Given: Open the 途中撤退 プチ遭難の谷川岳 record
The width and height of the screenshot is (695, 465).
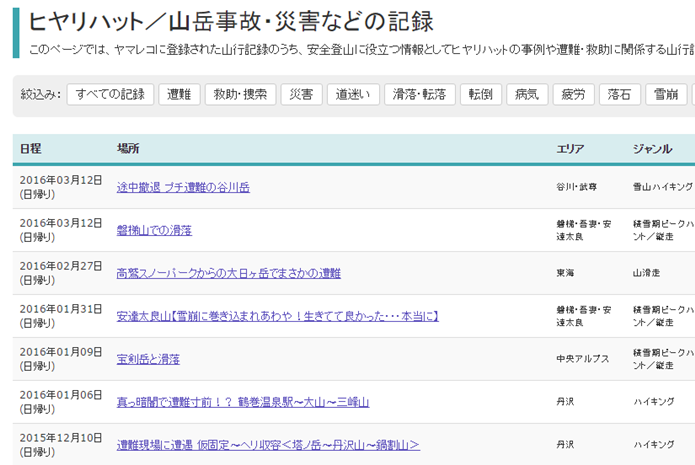Looking at the screenshot, I should 183,187.
